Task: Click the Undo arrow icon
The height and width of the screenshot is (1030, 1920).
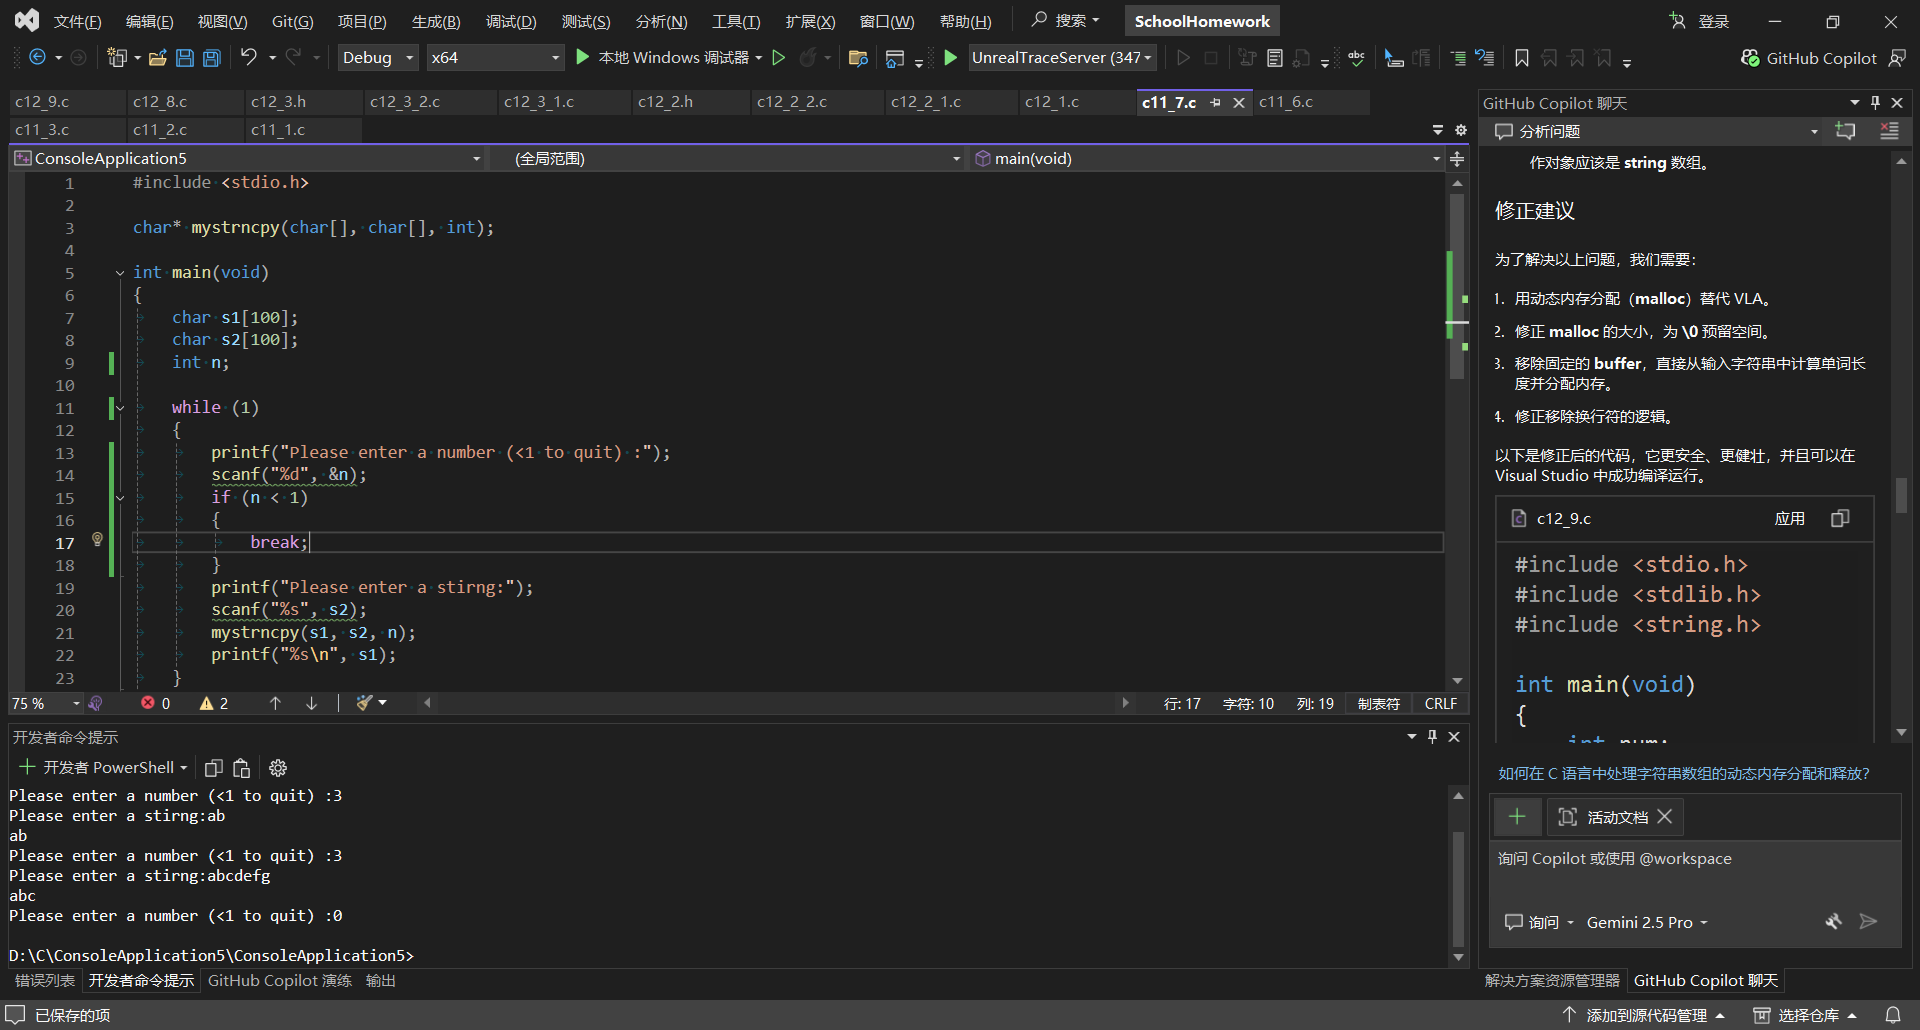Action: [248, 58]
